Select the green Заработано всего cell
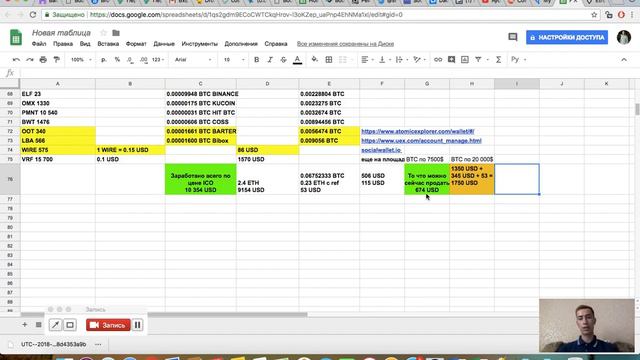This screenshot has width=640, height=360. pos(200,179)
